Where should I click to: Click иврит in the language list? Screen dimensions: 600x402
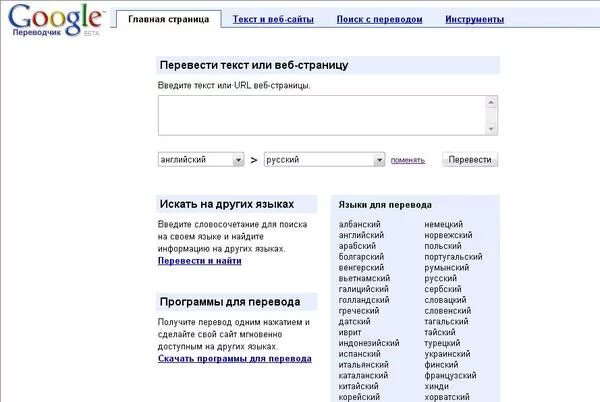pyautogui.click(x=350, y=332)
